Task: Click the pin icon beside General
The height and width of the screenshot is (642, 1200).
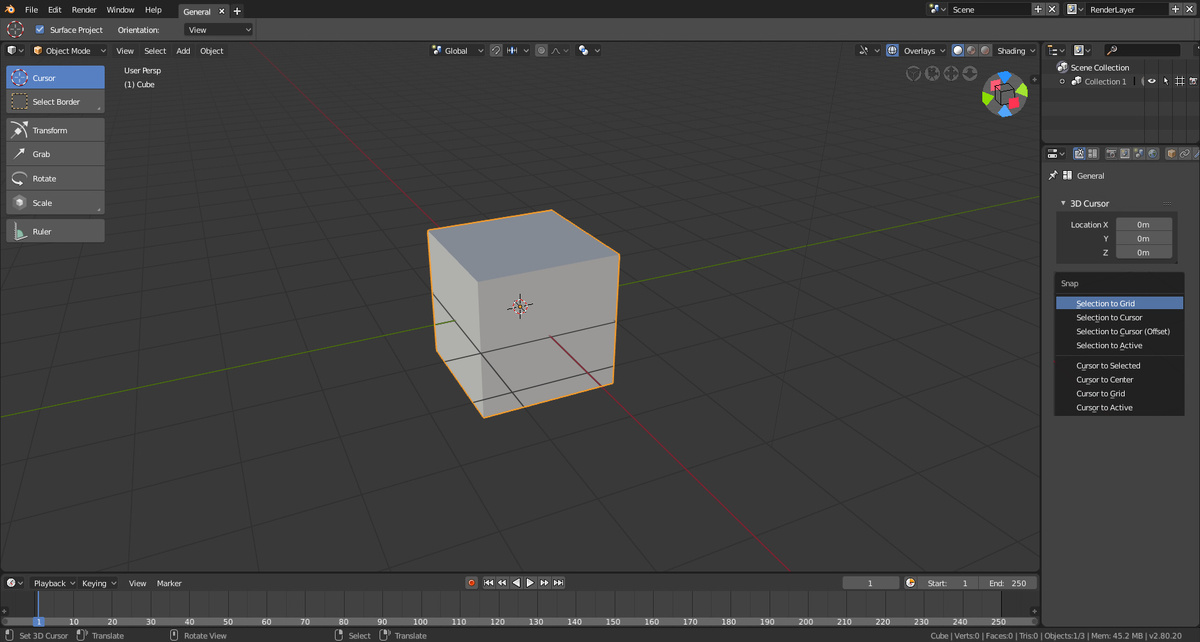Action: point(1052,175)
